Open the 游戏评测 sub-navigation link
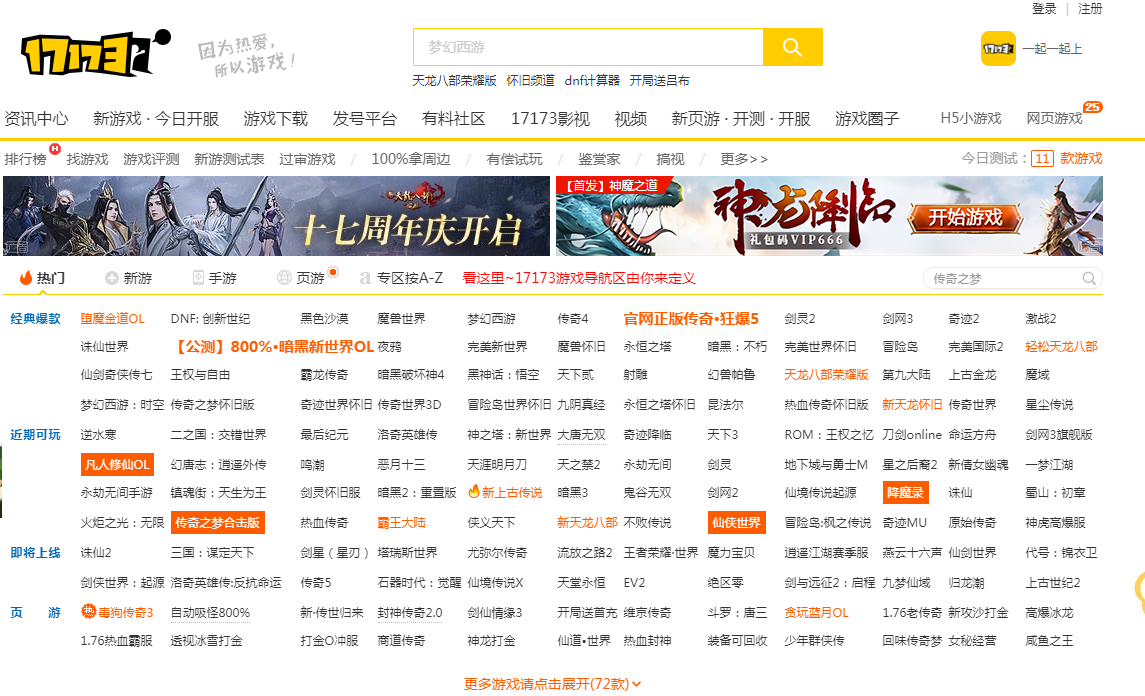This screenshot has height=696, width=1145. pos(151,158)
